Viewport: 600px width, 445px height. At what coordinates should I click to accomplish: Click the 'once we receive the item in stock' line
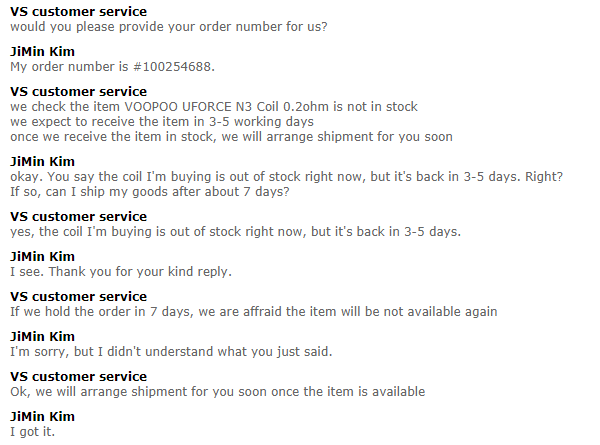232,137
